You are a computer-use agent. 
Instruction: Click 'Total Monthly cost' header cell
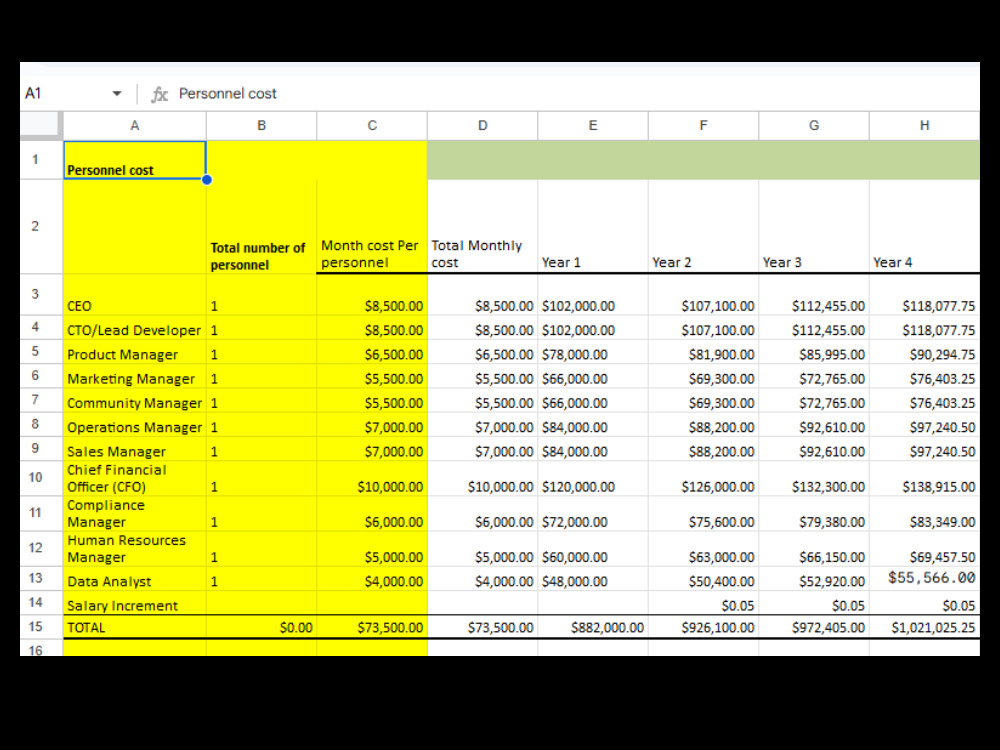[x=482, y=227]
